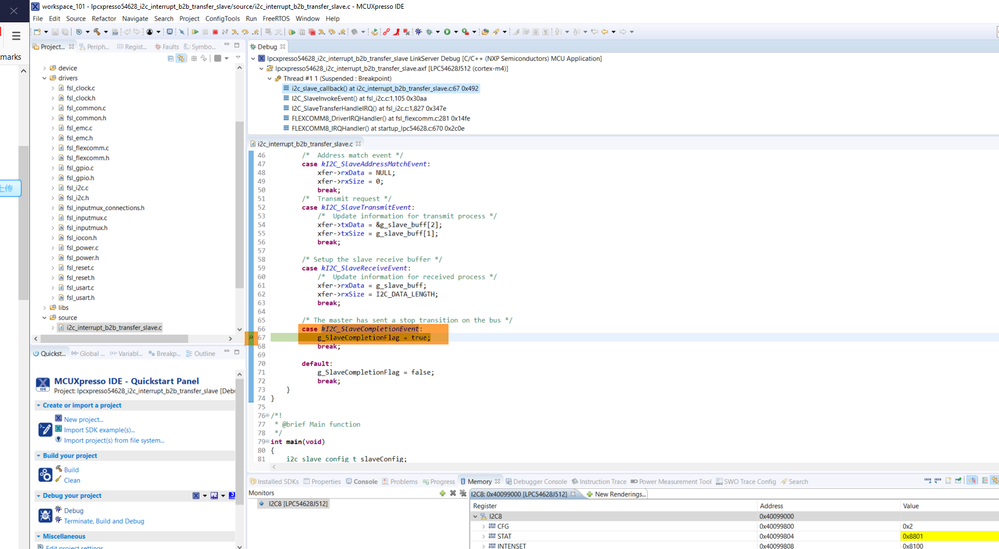Click the remove memory monitor X icon
Viewport: 999px width, 549px height.
click(453, 493)
